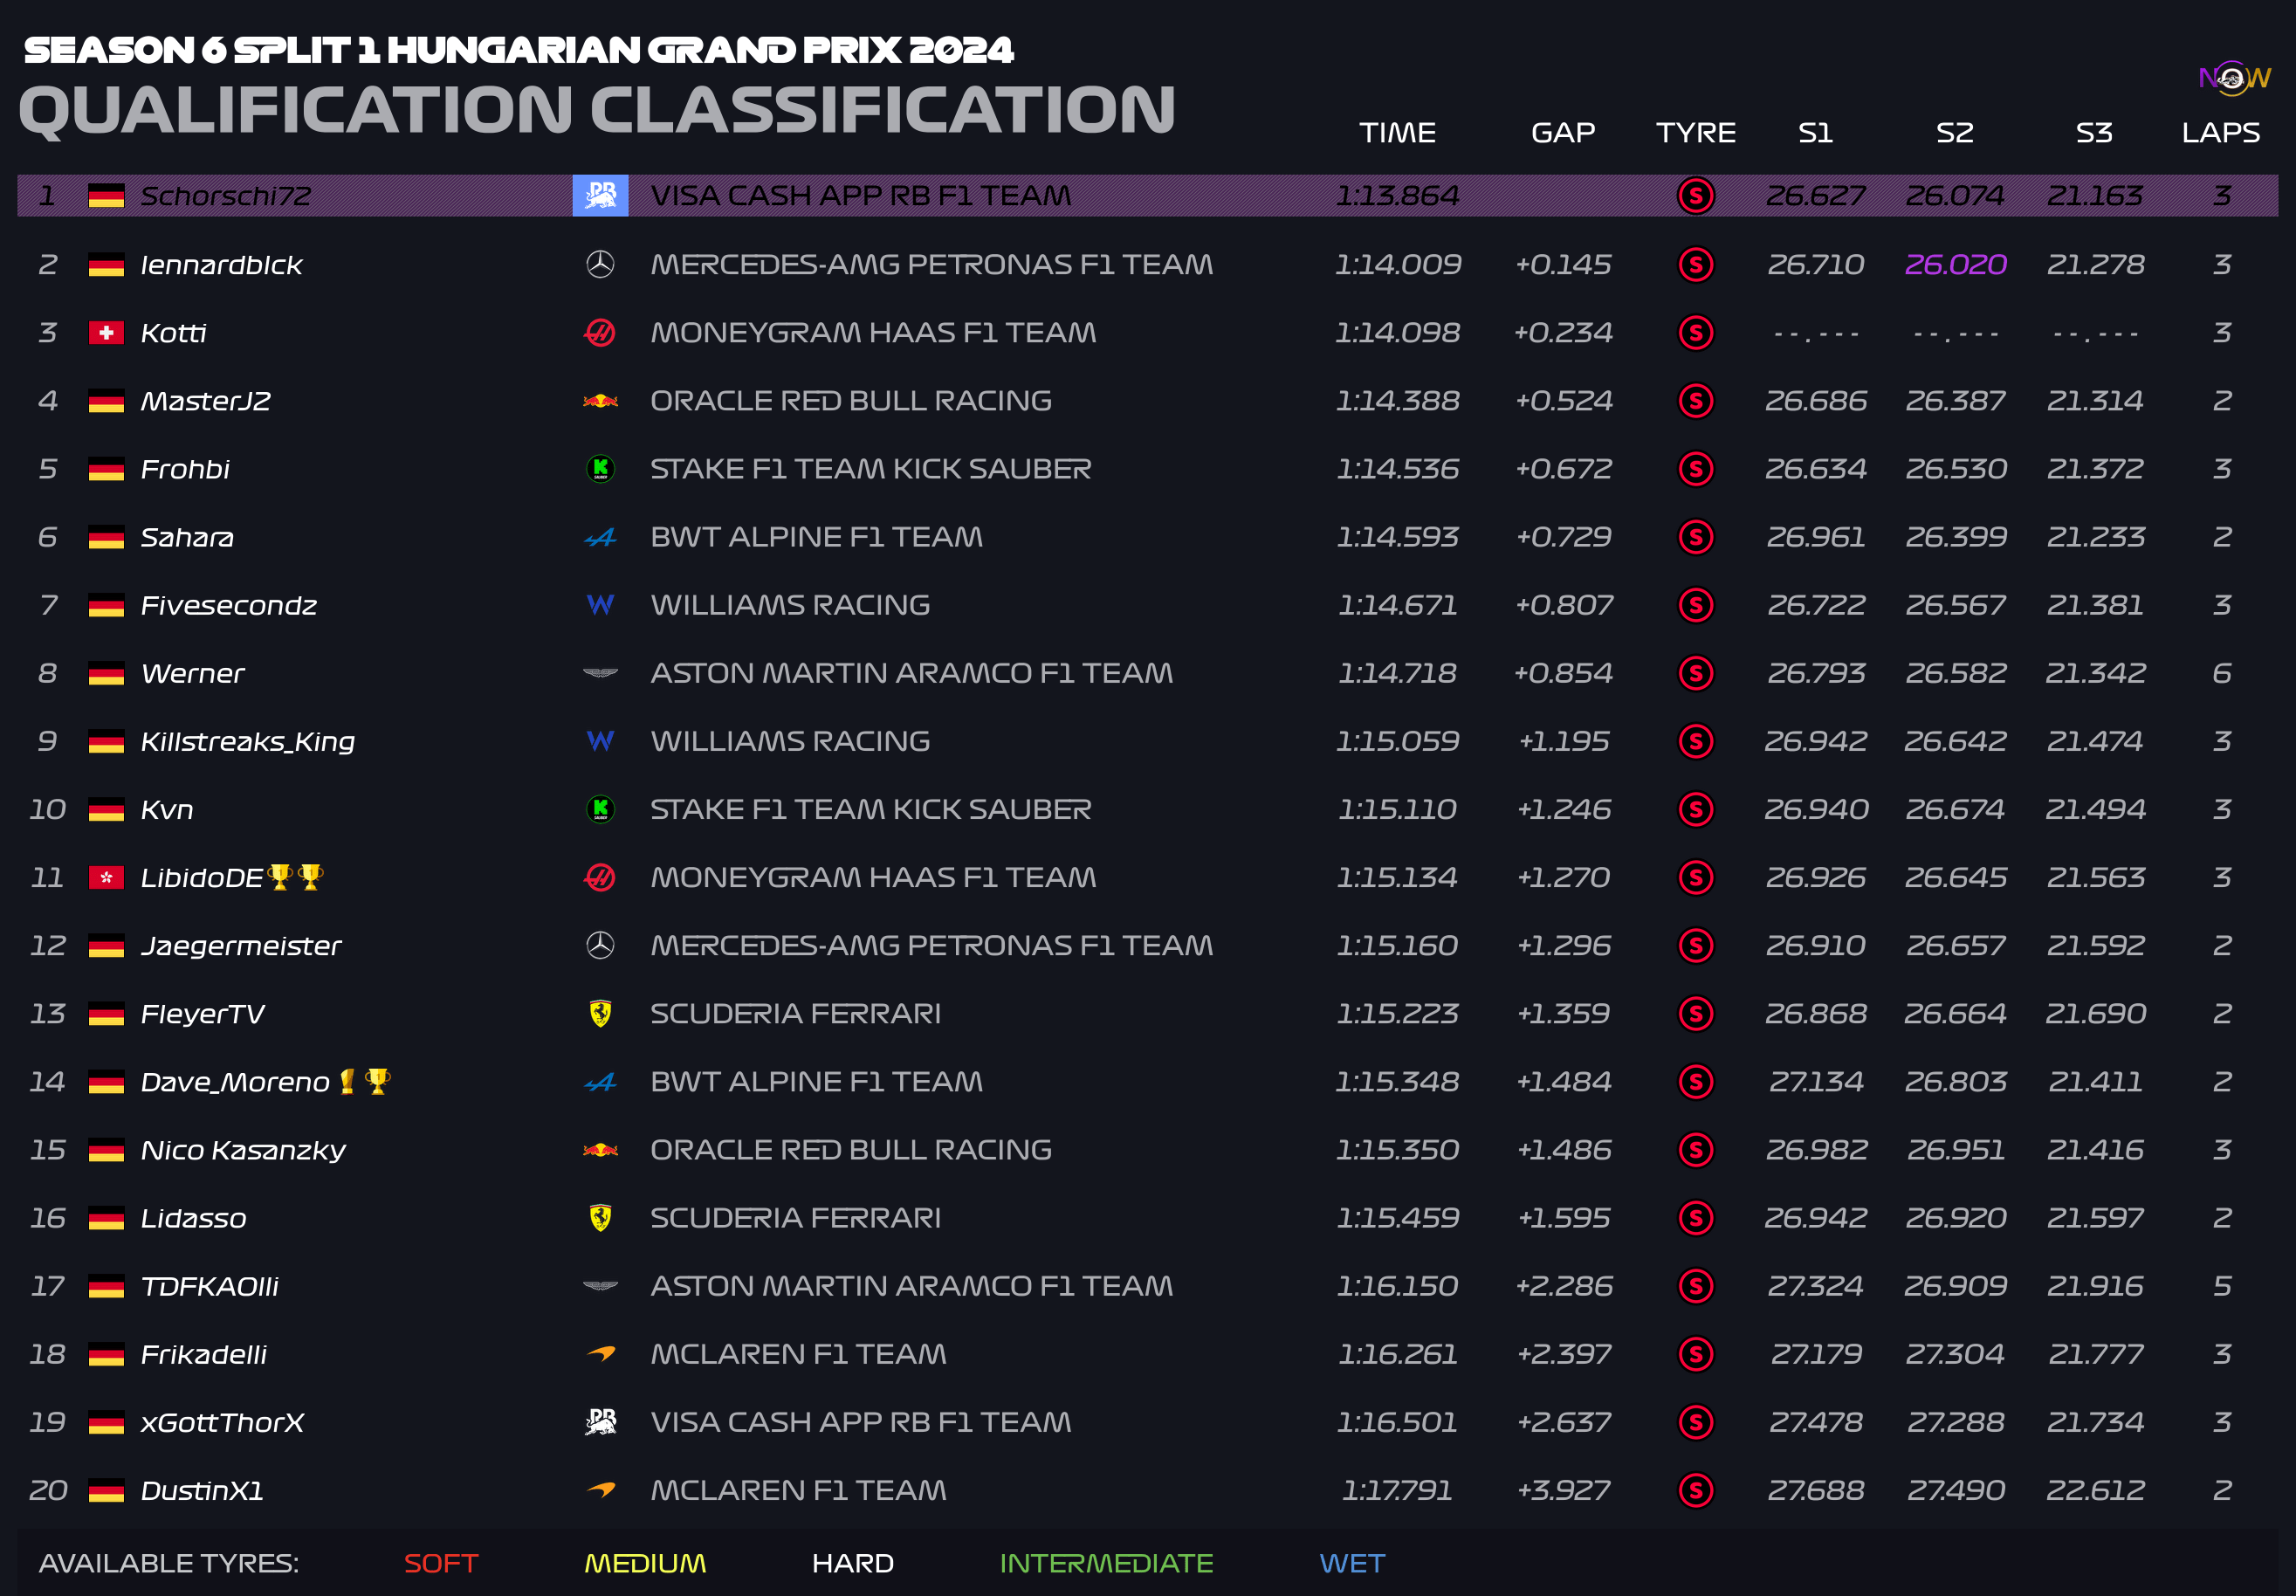Click the Ferrari logo beside Lidasso
Image resolution: width=2296 pixels, height=1596 pixels.
pos(600,1217)
